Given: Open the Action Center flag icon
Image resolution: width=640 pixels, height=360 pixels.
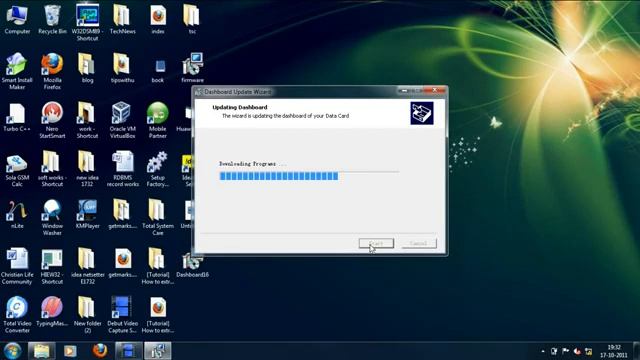Looking at the screenshot, I should coord(565,351).
